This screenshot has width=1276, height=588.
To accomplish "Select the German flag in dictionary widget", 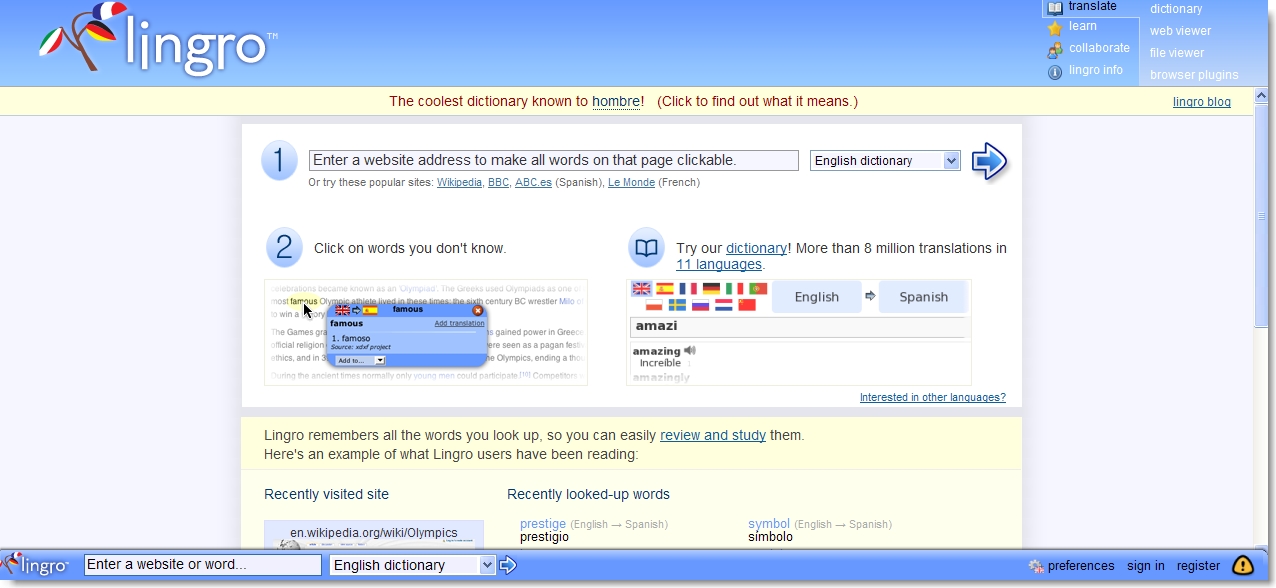I will pyautogui.click(x=711, y=289).
